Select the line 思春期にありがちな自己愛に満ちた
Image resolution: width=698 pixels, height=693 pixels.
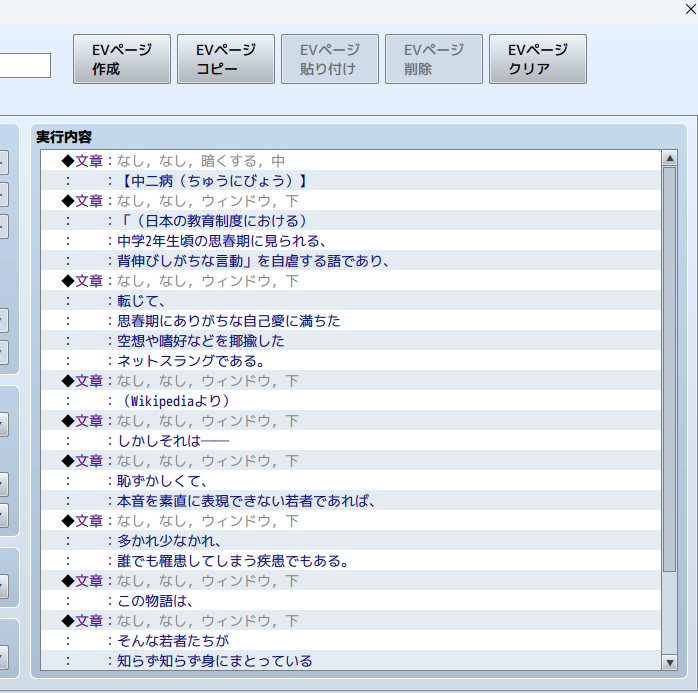[350, 321]
